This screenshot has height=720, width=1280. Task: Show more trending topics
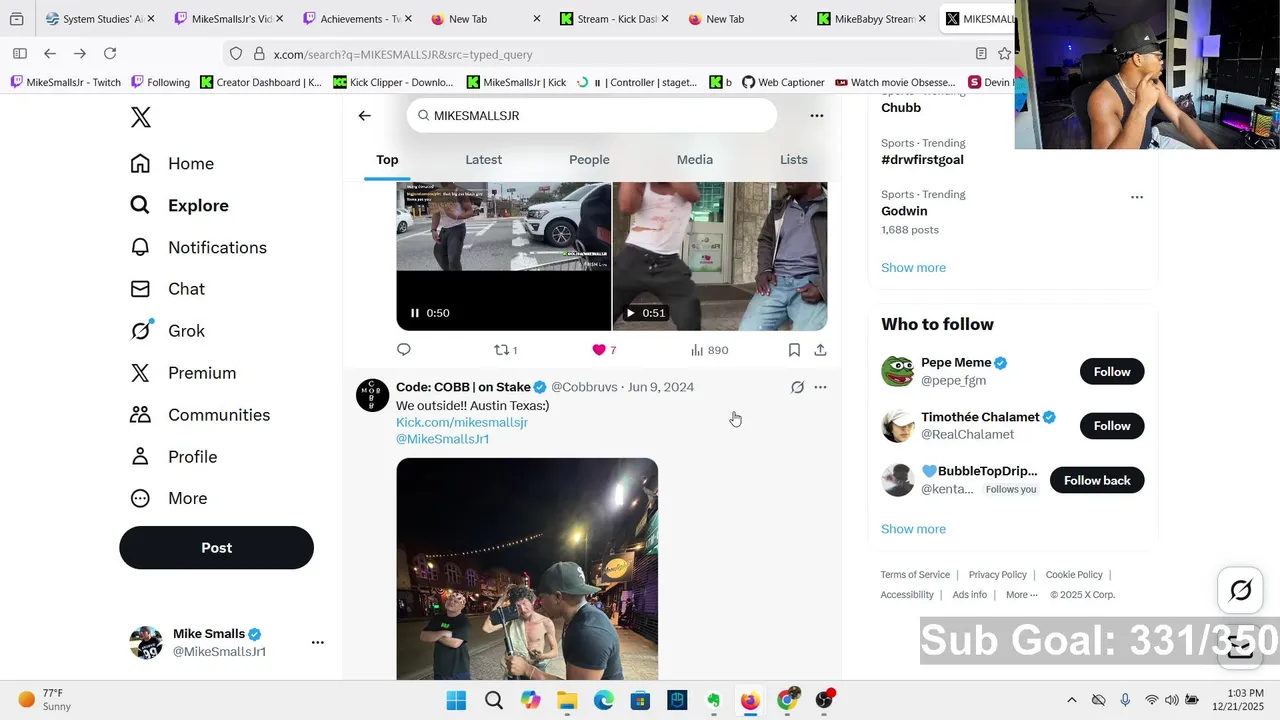click(x=913, y=268)
